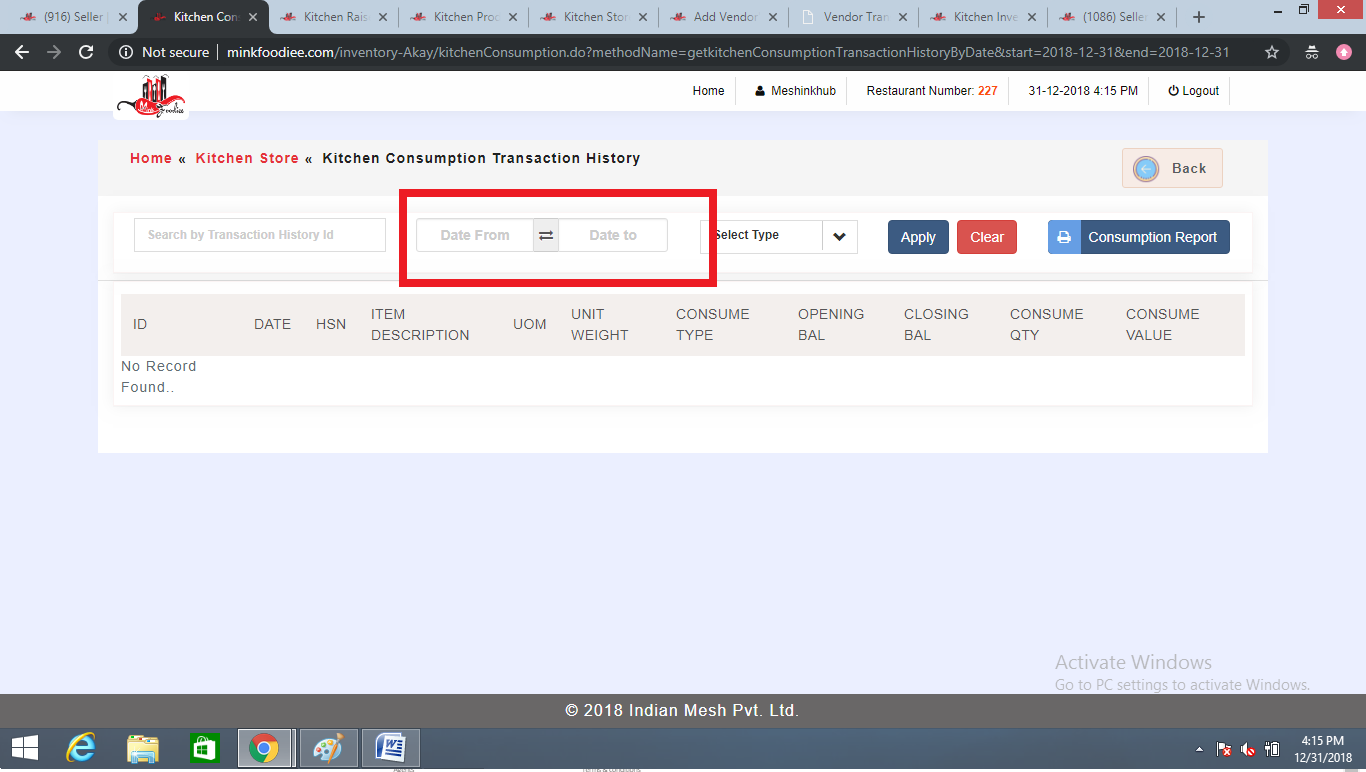Open the Select Type dropdown arrow

pos(839,237)
